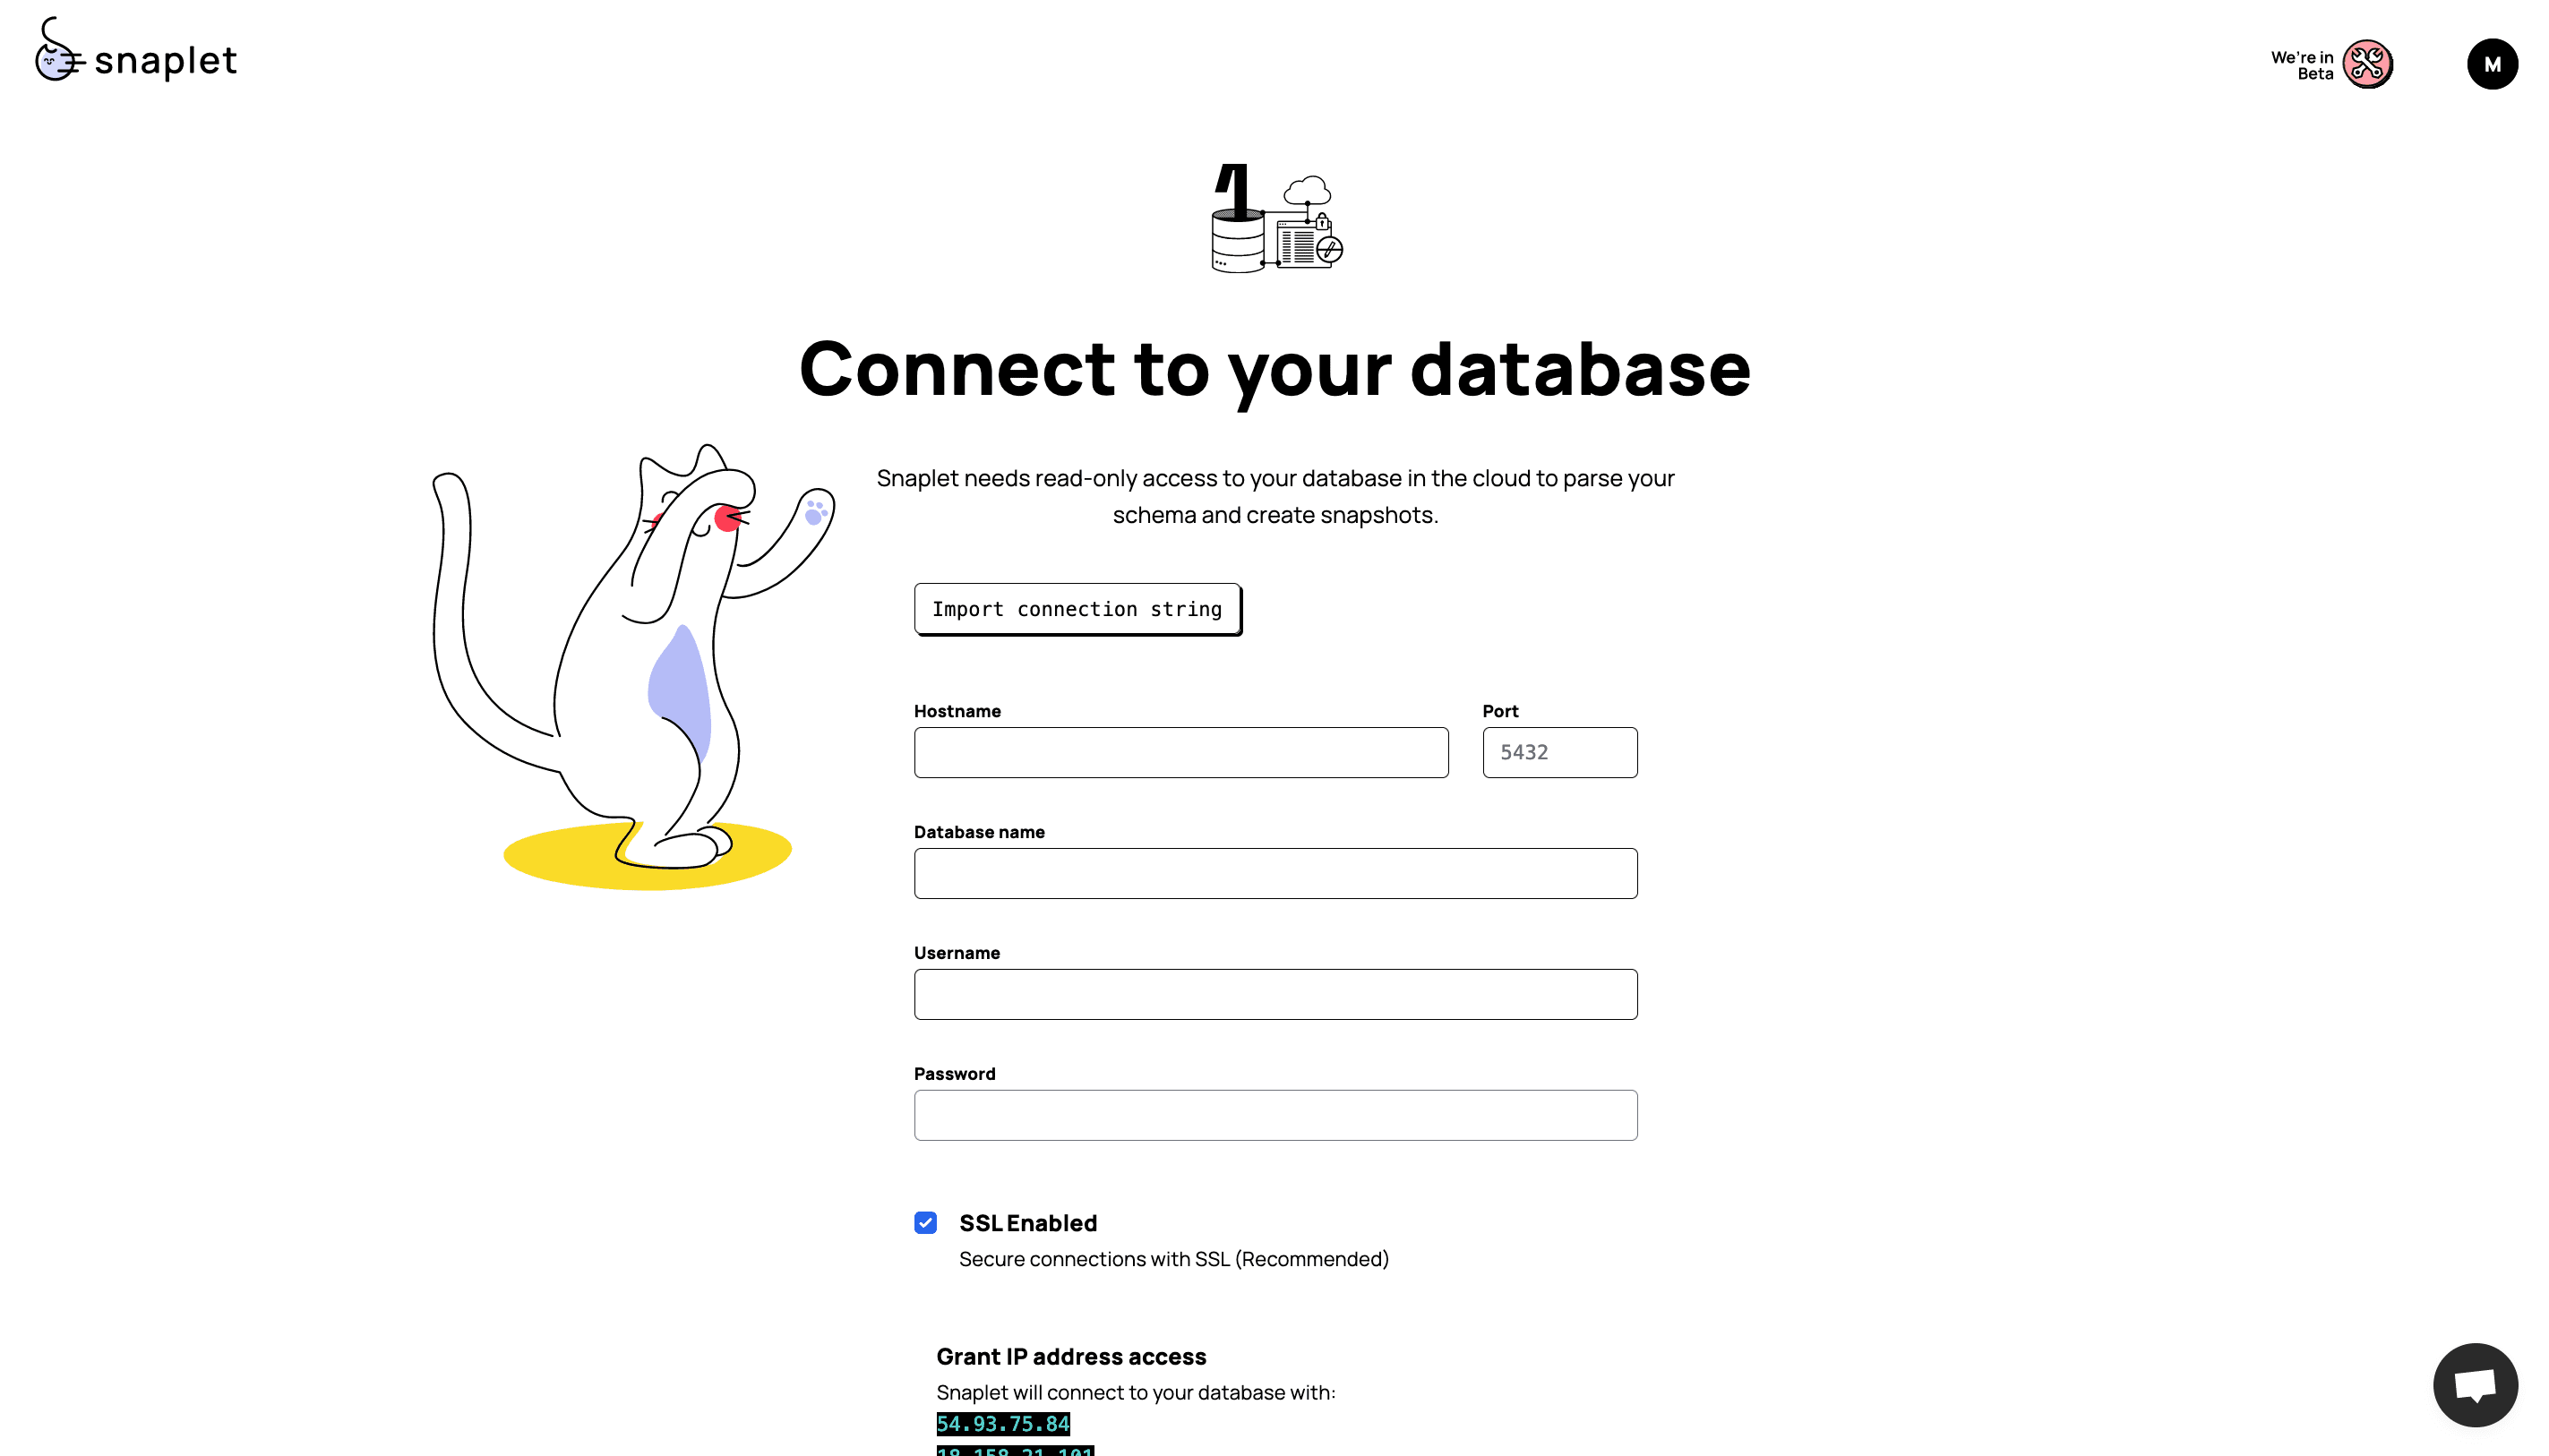Click the Username input field
This screenshot has width=2549, height=1456.
pos(1276,994)
